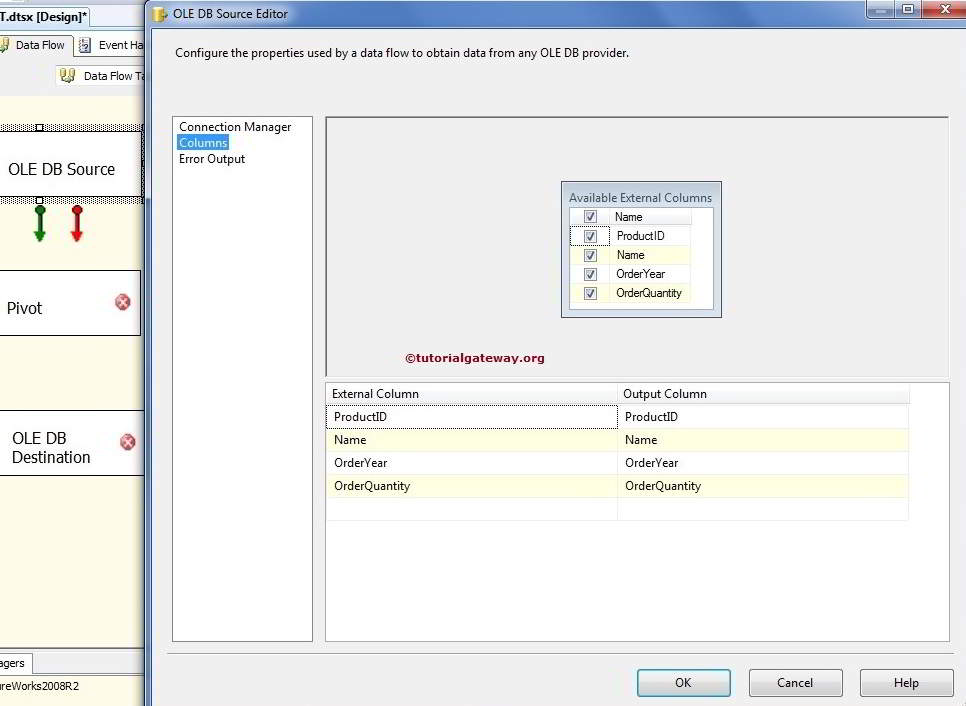The image size is (966, 706).
Task: Toggle the OrderQuantity column checkbox
Action: coord(590,292)
